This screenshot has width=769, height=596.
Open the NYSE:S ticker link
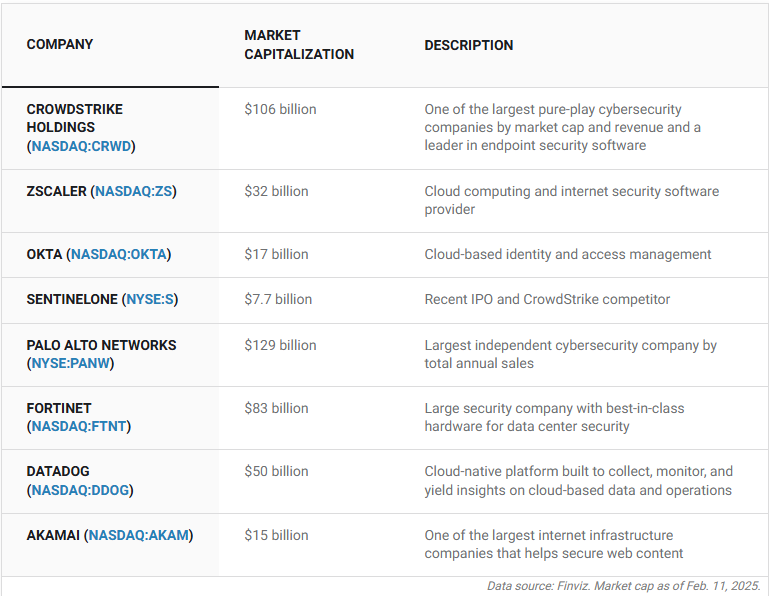[x=150, y=299]
